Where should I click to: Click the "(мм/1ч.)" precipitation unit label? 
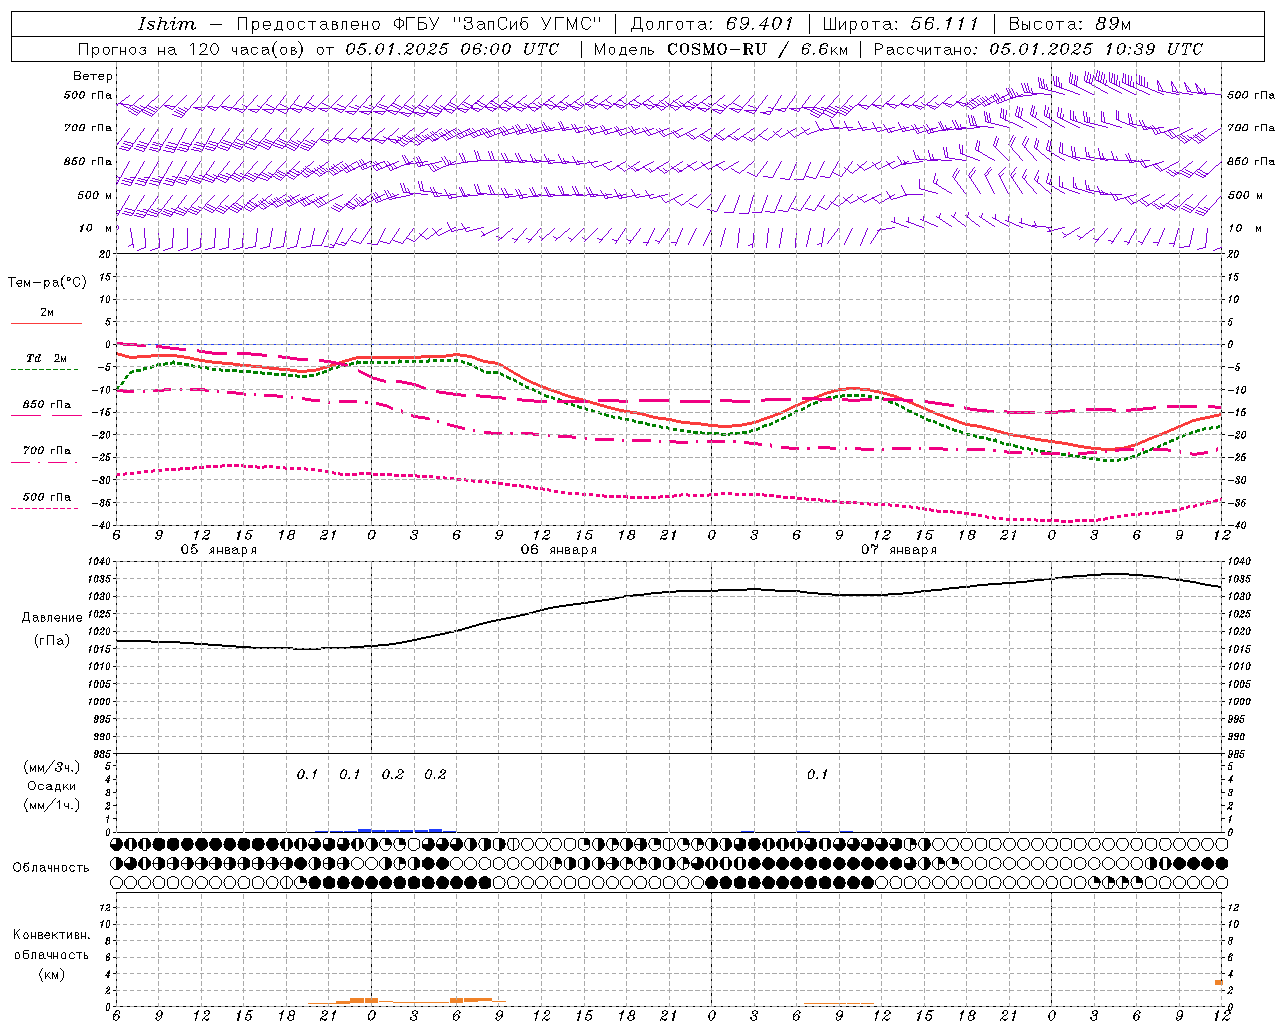[52, 805]
